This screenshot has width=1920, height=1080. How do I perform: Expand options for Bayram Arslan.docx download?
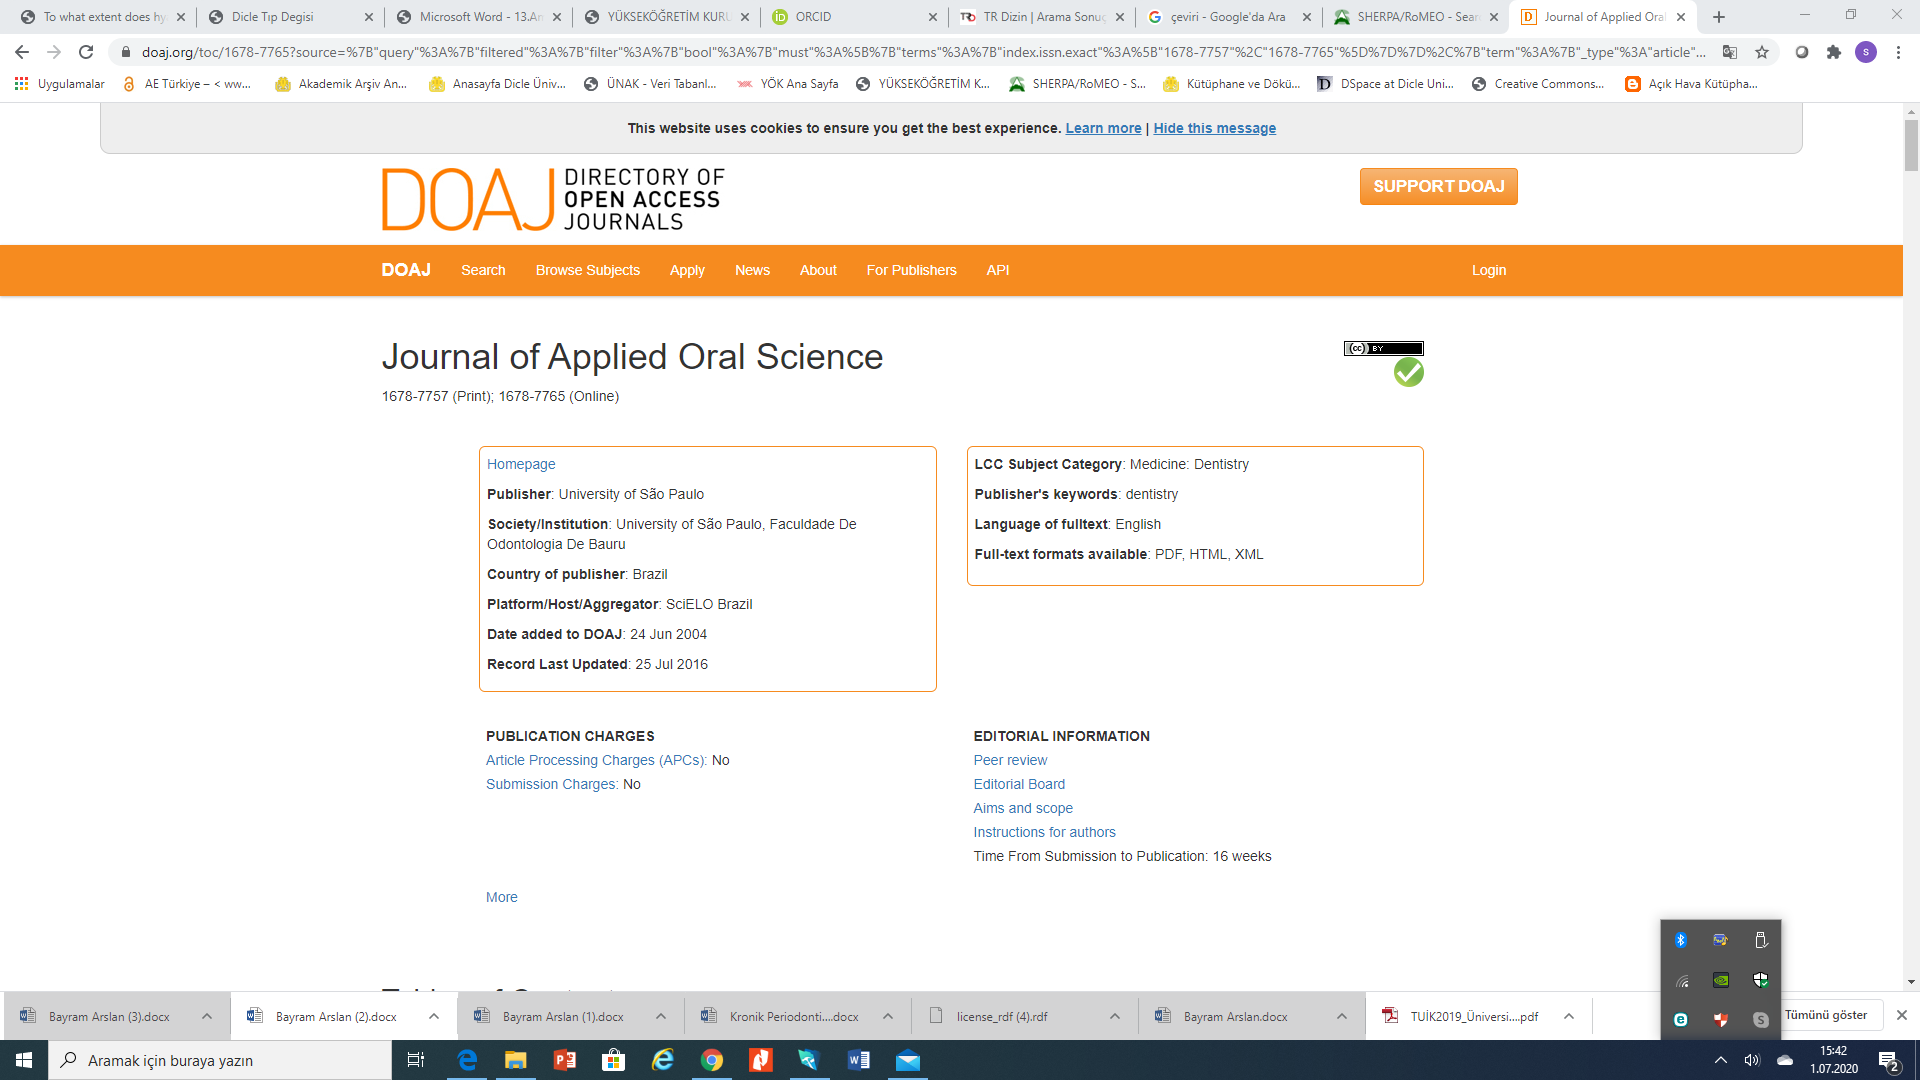tap(1342, 1016)
